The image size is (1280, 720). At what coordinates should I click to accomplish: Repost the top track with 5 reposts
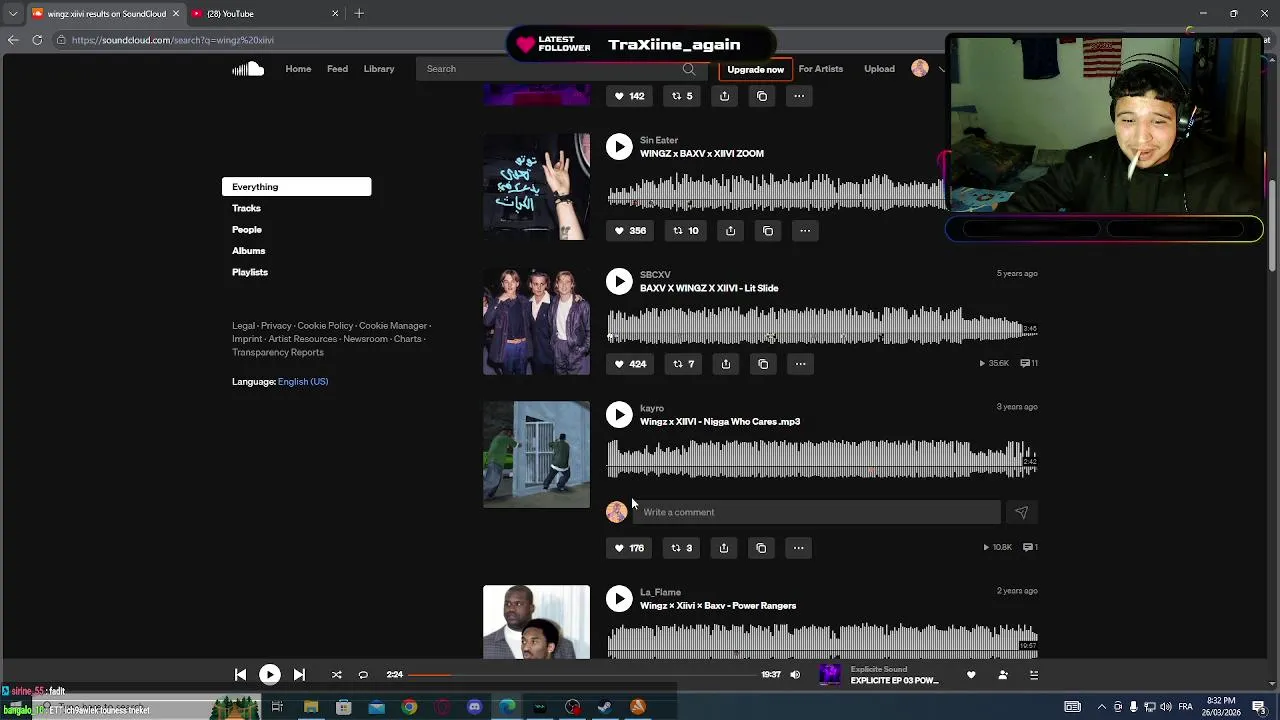point(682,96)
